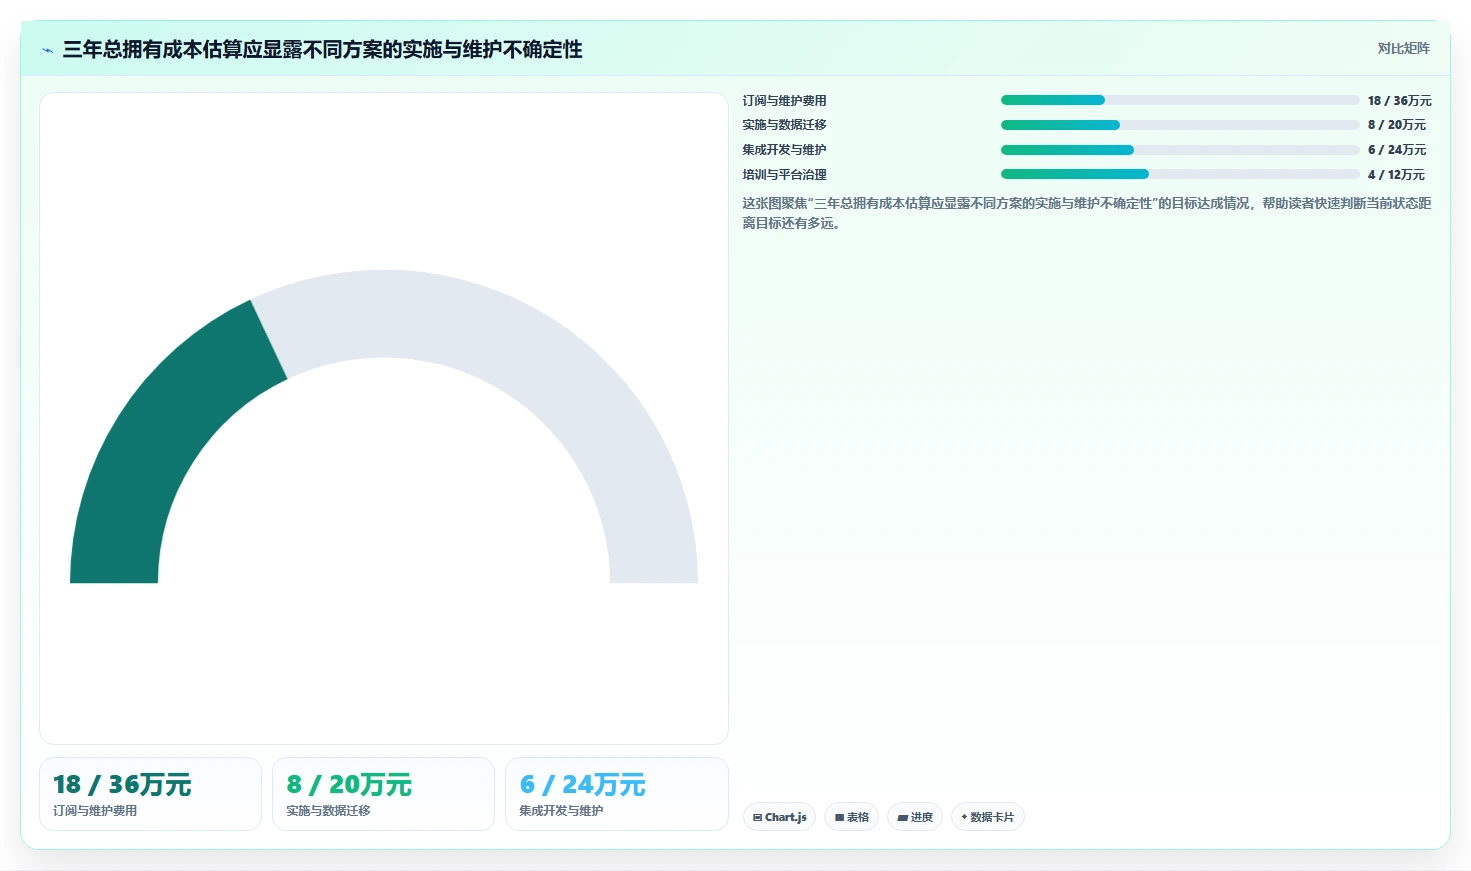Click the description paragraph starting 这张图聚焦
Image resolution: width=1471 pixels, height=871 pixels.
pyautogui.click(x=1086, y=213)
